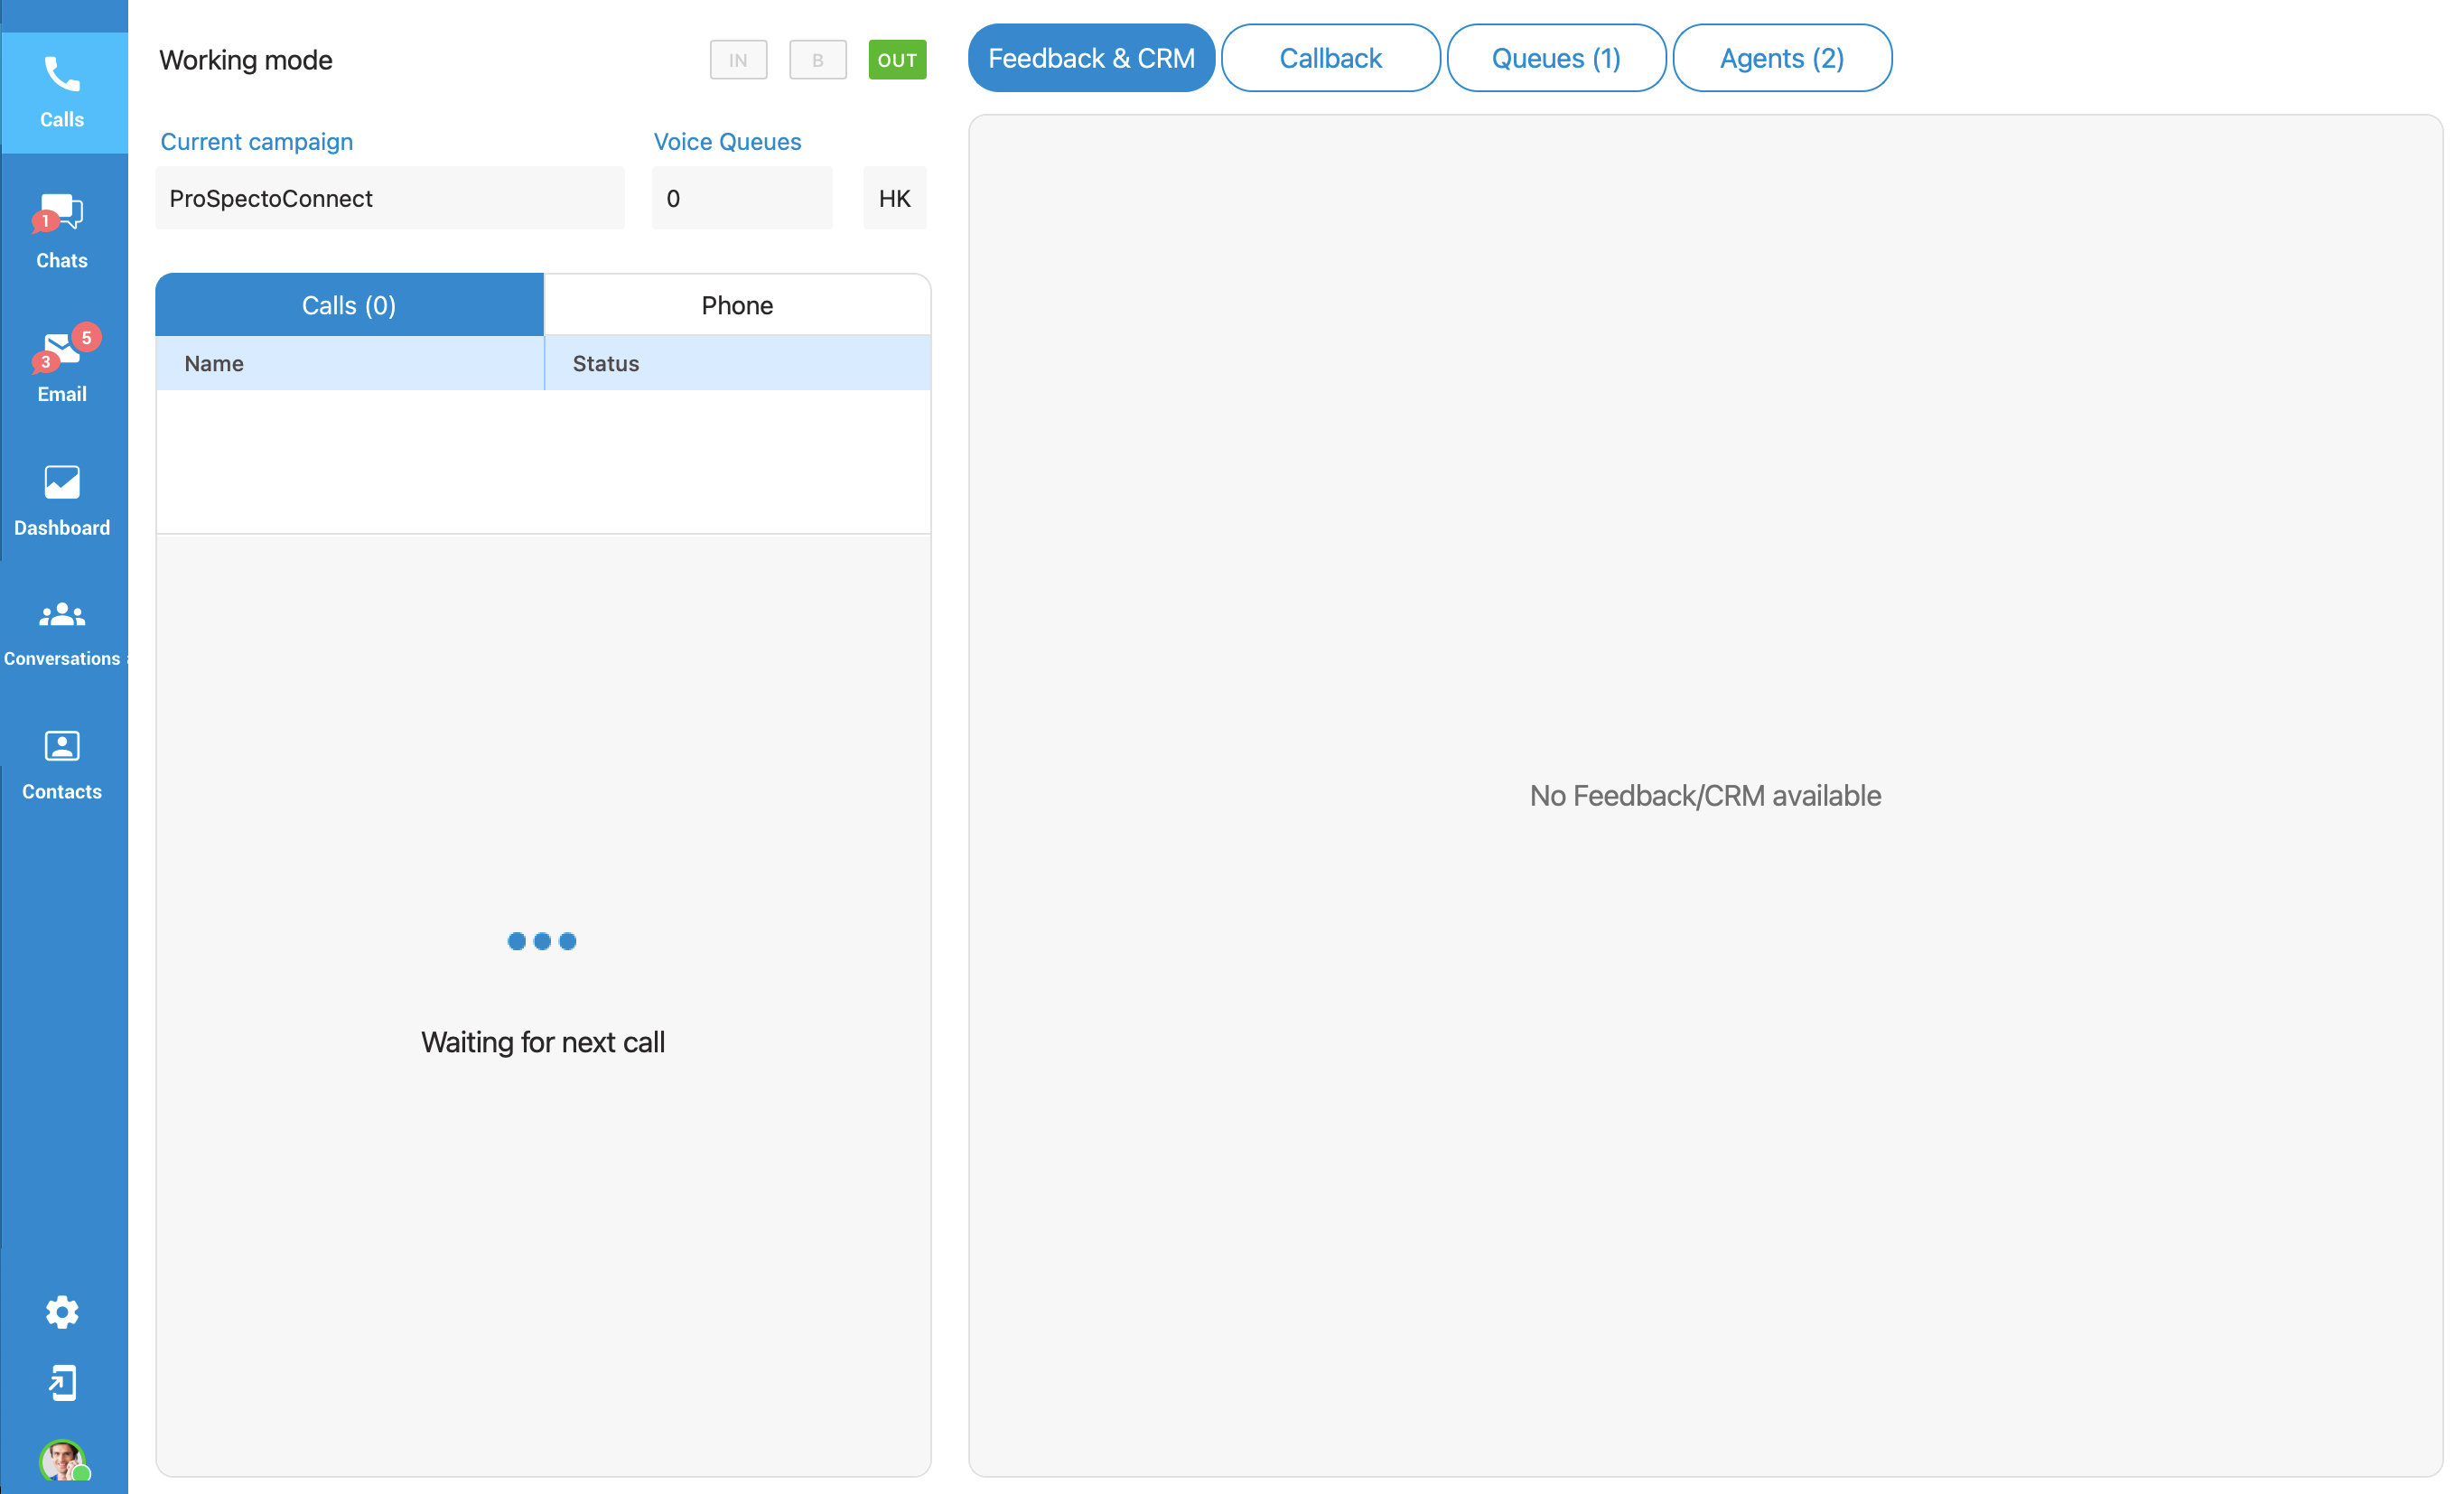Switch to Feedback & CRM tab
Image resolution: width=2464 pixels, height=1494 pixels.
pos(1091,58)
